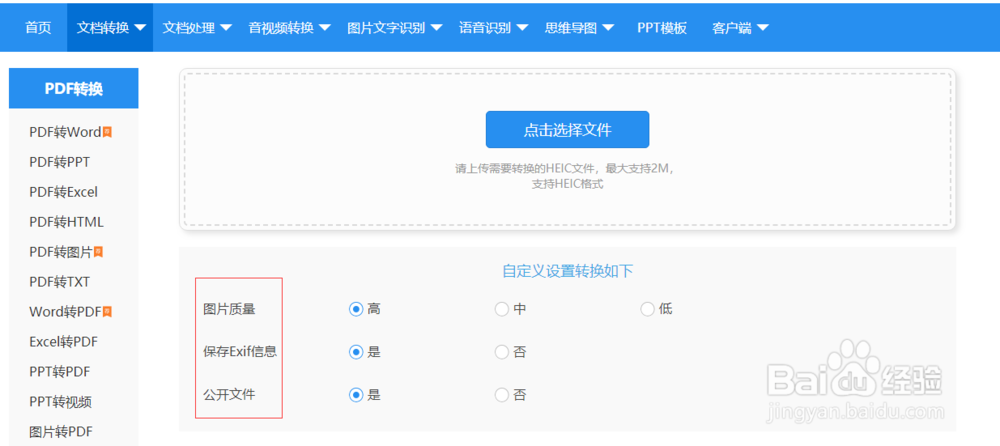Image resolution: width=1000 pixels, height=446 pixels.
Task: Select Excel转PDF in the sidebar
Action: click(63, 342)
